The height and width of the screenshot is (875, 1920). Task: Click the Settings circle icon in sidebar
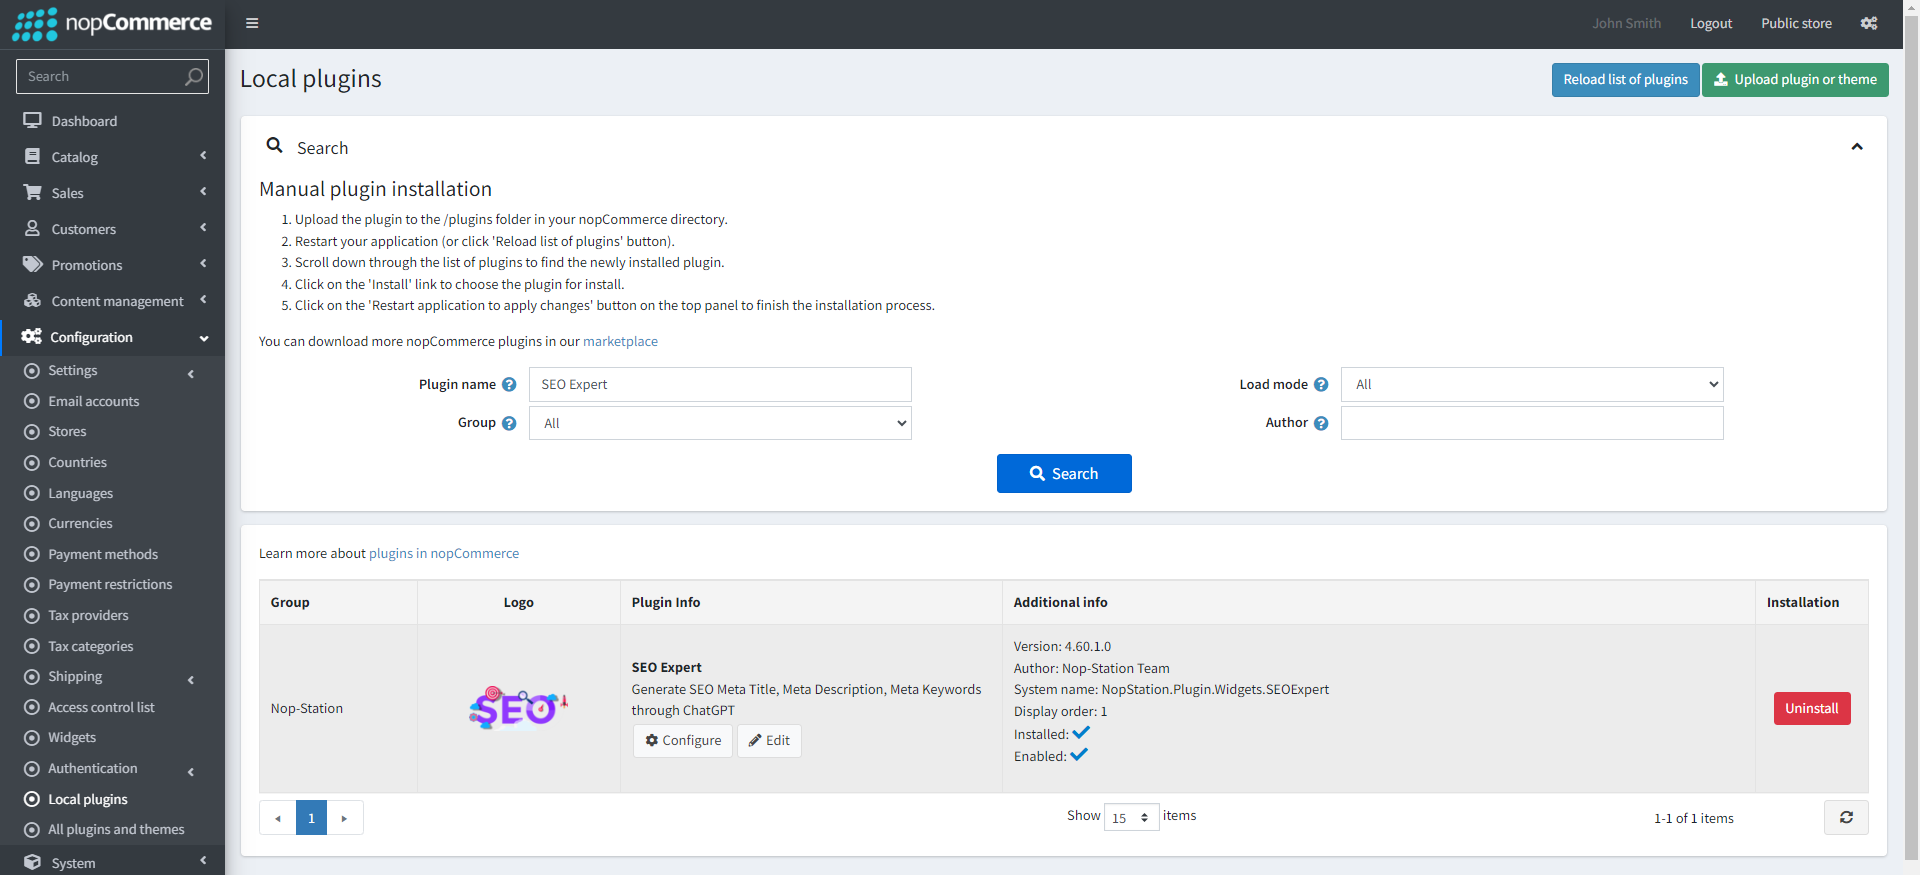[x=32, y=370]
